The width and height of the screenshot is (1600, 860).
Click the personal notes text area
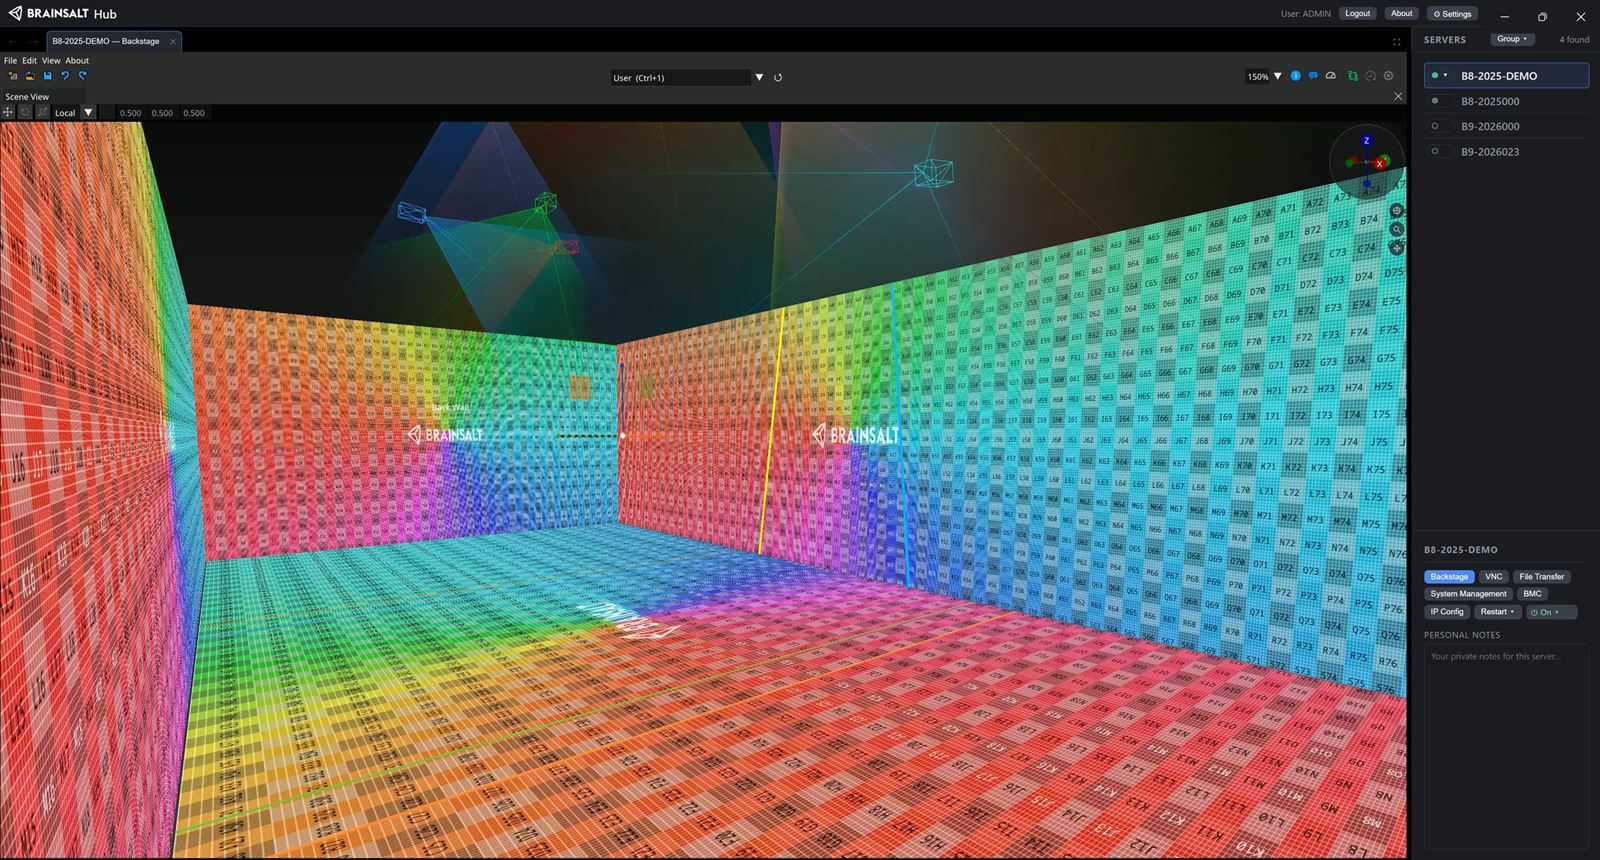1506,745
